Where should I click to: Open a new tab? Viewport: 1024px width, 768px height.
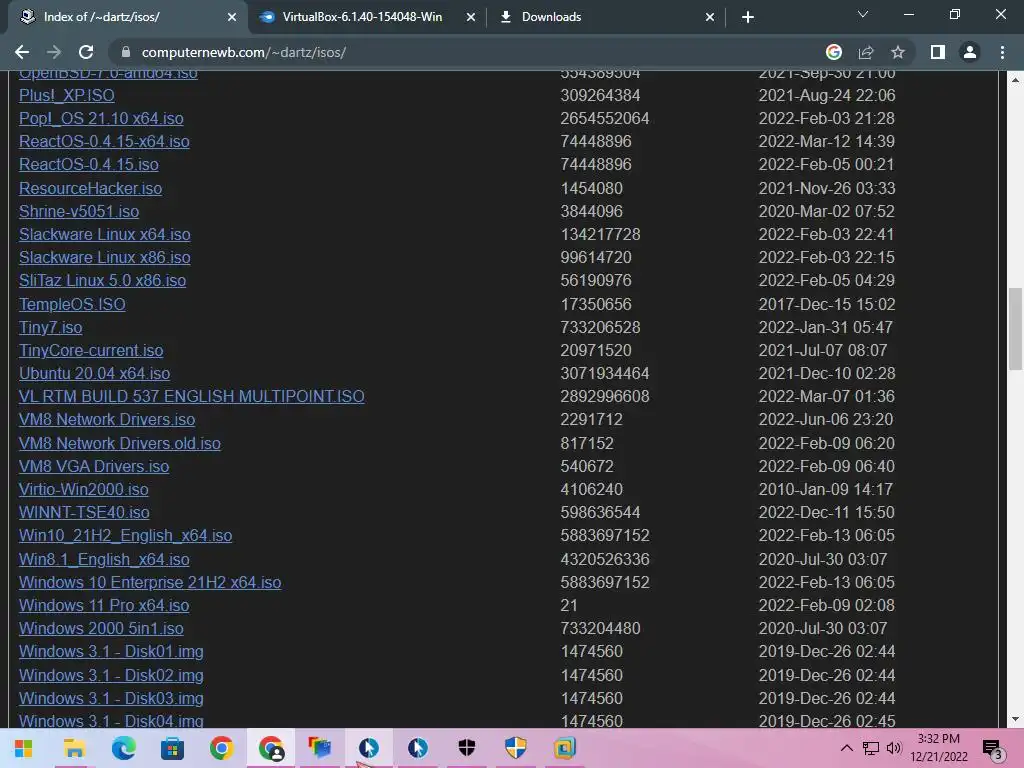click(x=748, y=17)
